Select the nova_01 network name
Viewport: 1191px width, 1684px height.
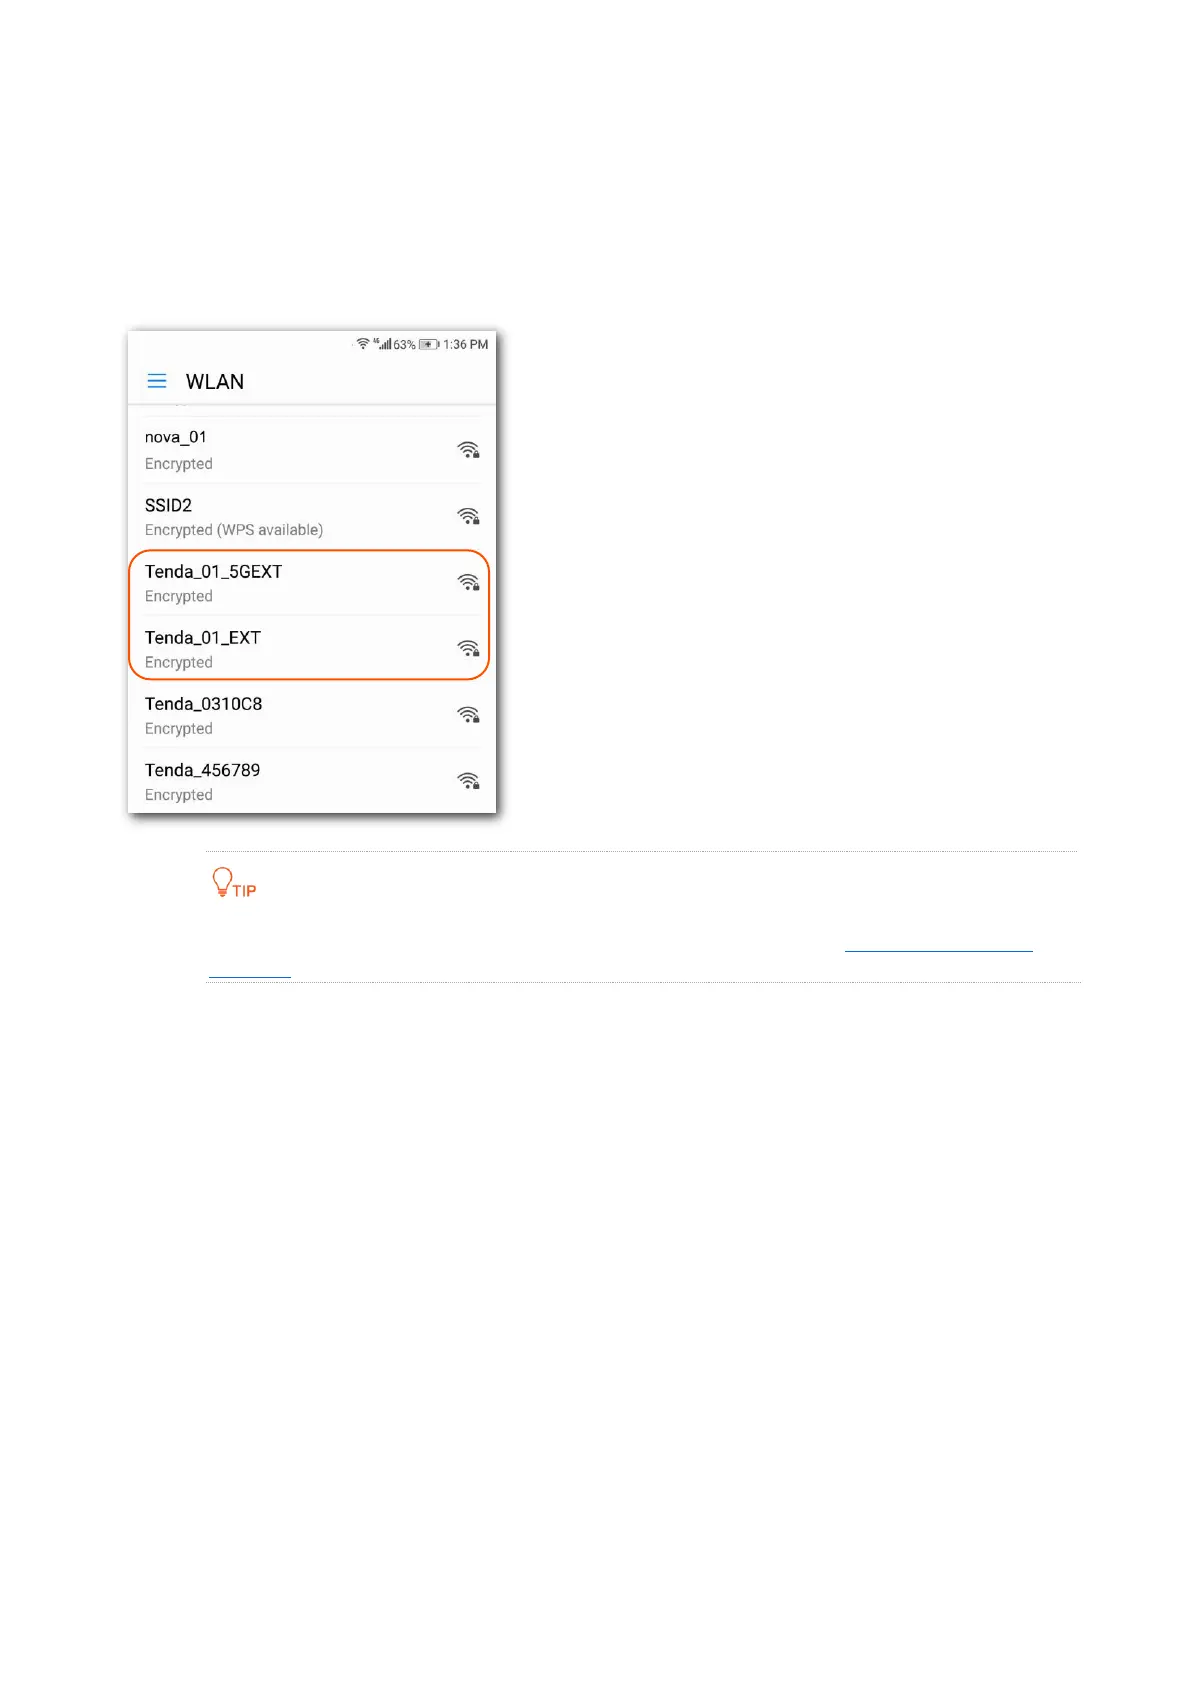176,437
